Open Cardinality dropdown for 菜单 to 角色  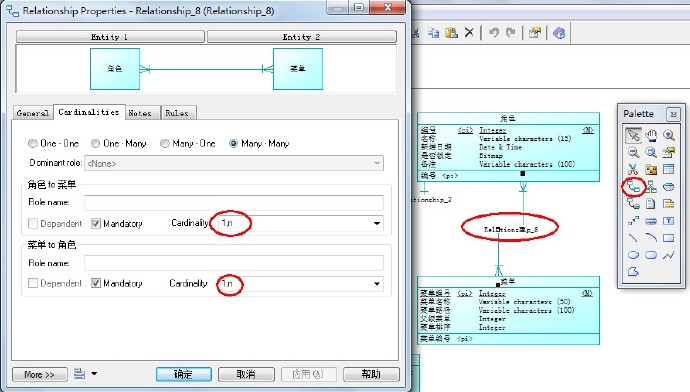(x=377, y=284)
